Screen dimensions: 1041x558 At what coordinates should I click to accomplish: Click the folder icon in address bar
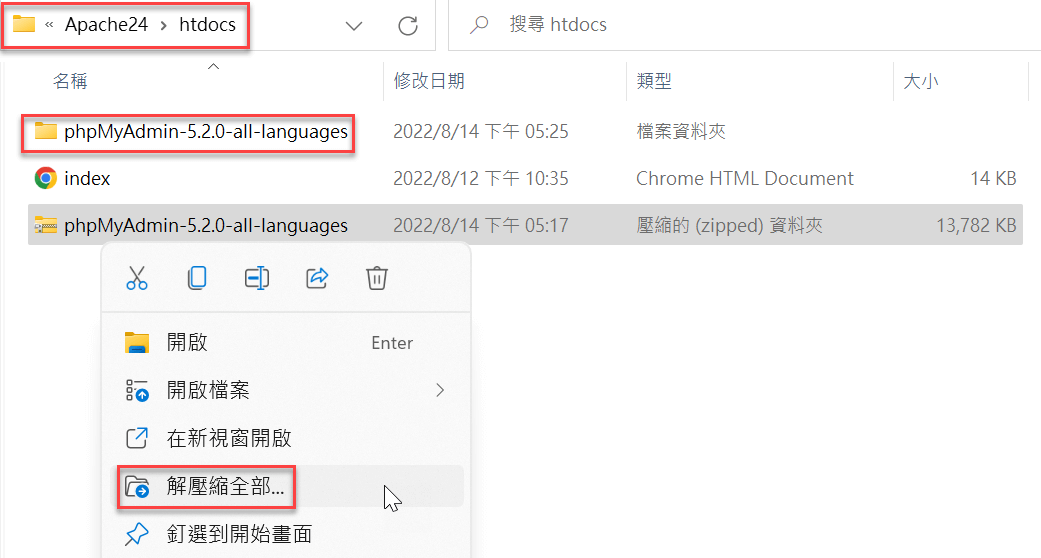[x=24, y=24]
